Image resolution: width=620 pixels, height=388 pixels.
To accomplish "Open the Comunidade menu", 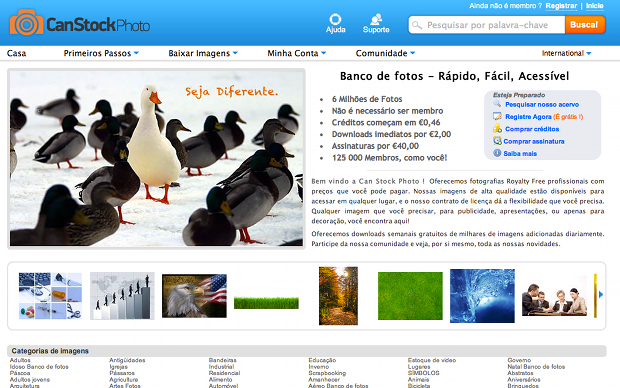I will (x=385, y=53).
